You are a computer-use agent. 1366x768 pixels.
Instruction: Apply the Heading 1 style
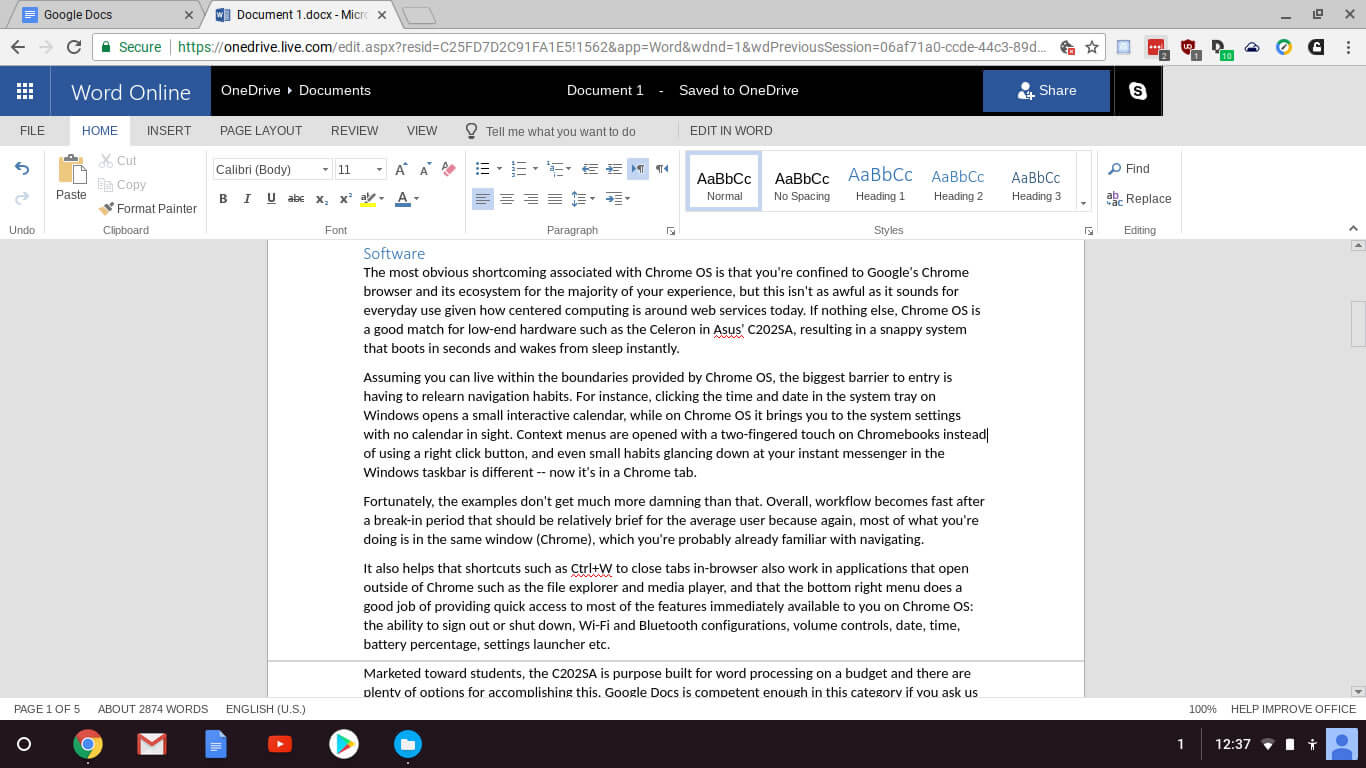click(880, 181)
